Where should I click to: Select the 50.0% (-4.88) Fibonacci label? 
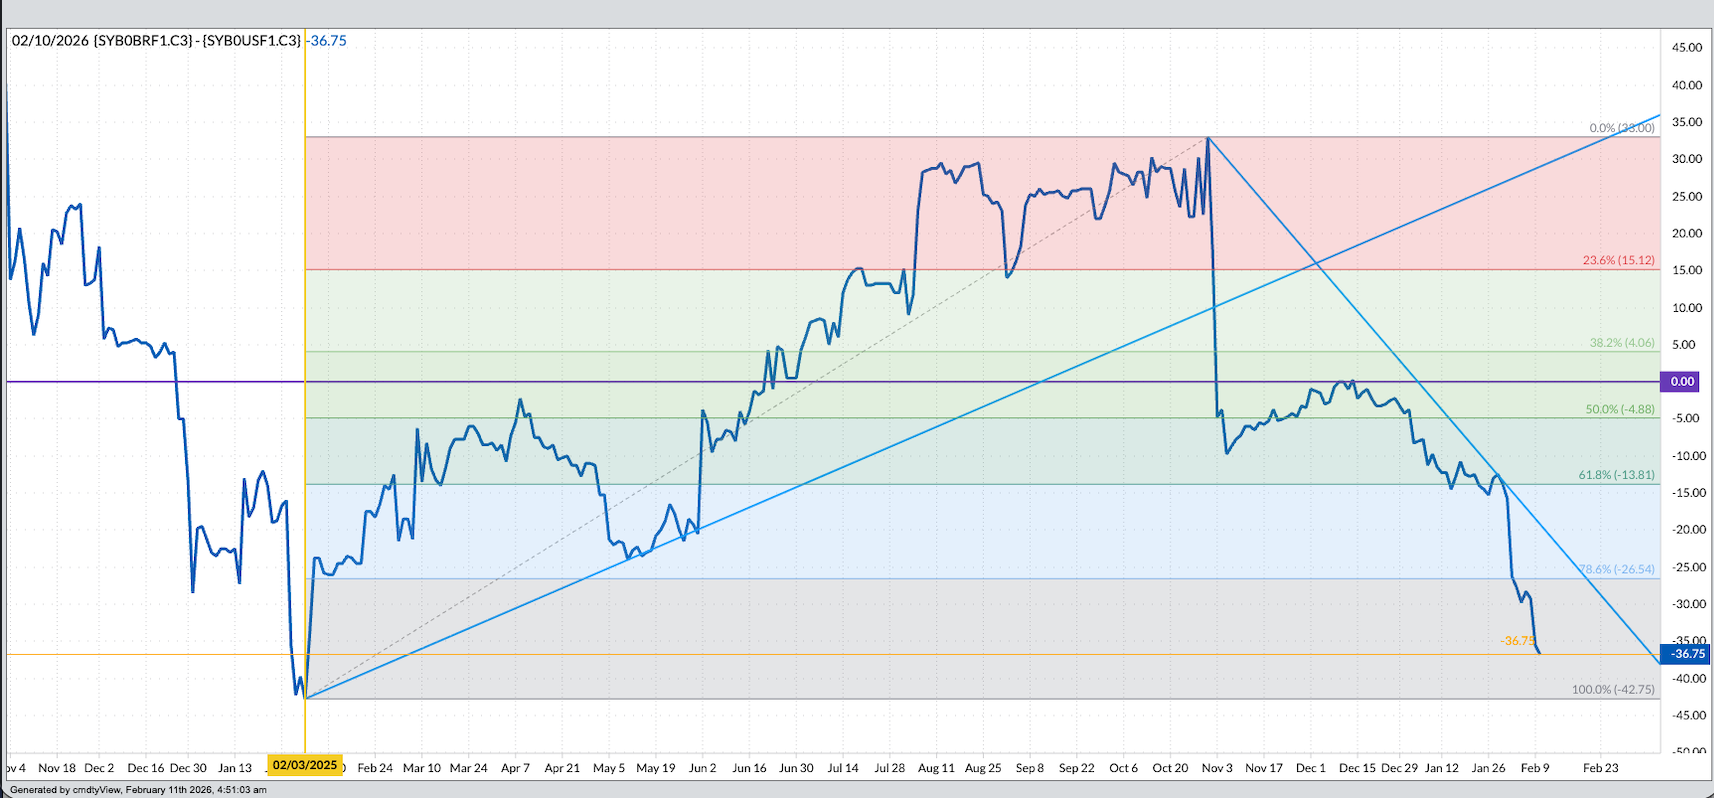(1619, 409)
